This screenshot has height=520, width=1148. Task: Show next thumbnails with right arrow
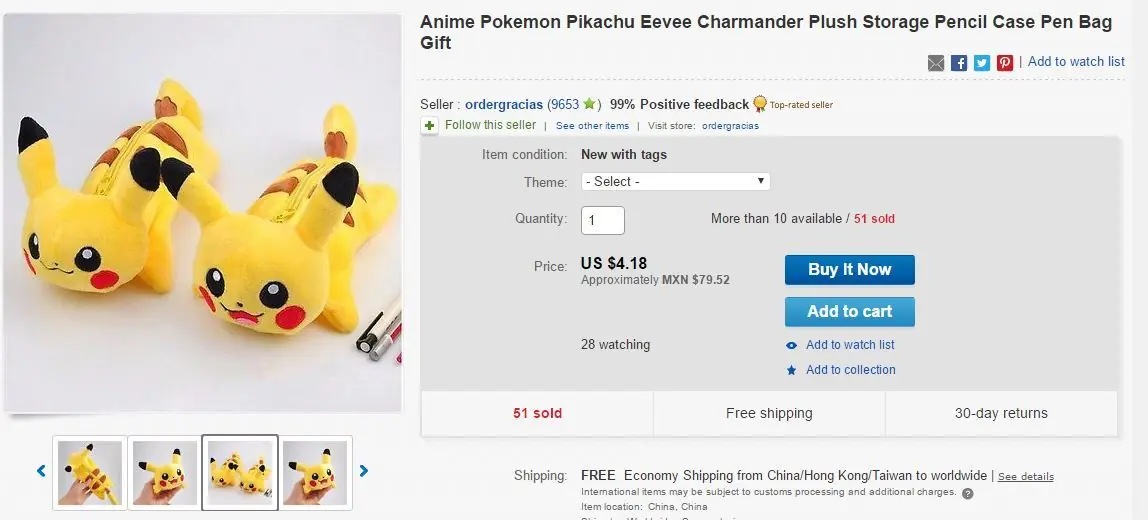click(x=364, y=470)
